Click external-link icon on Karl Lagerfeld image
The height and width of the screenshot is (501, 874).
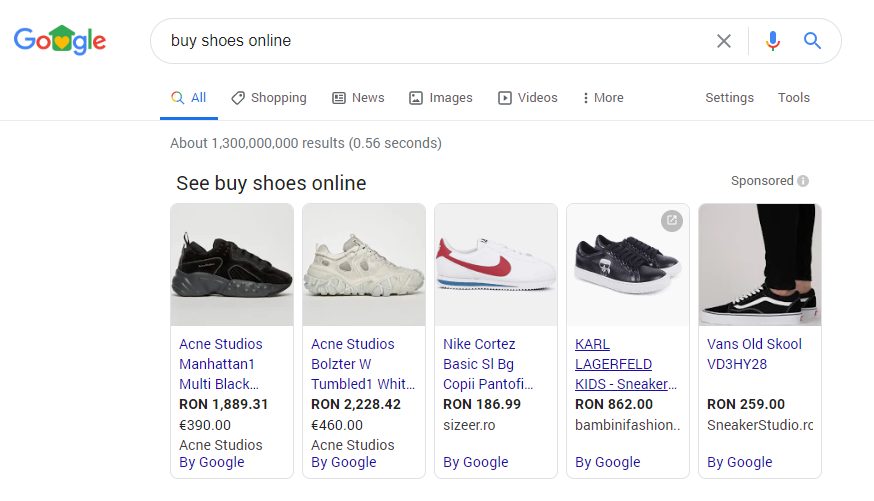pos(672,221)
